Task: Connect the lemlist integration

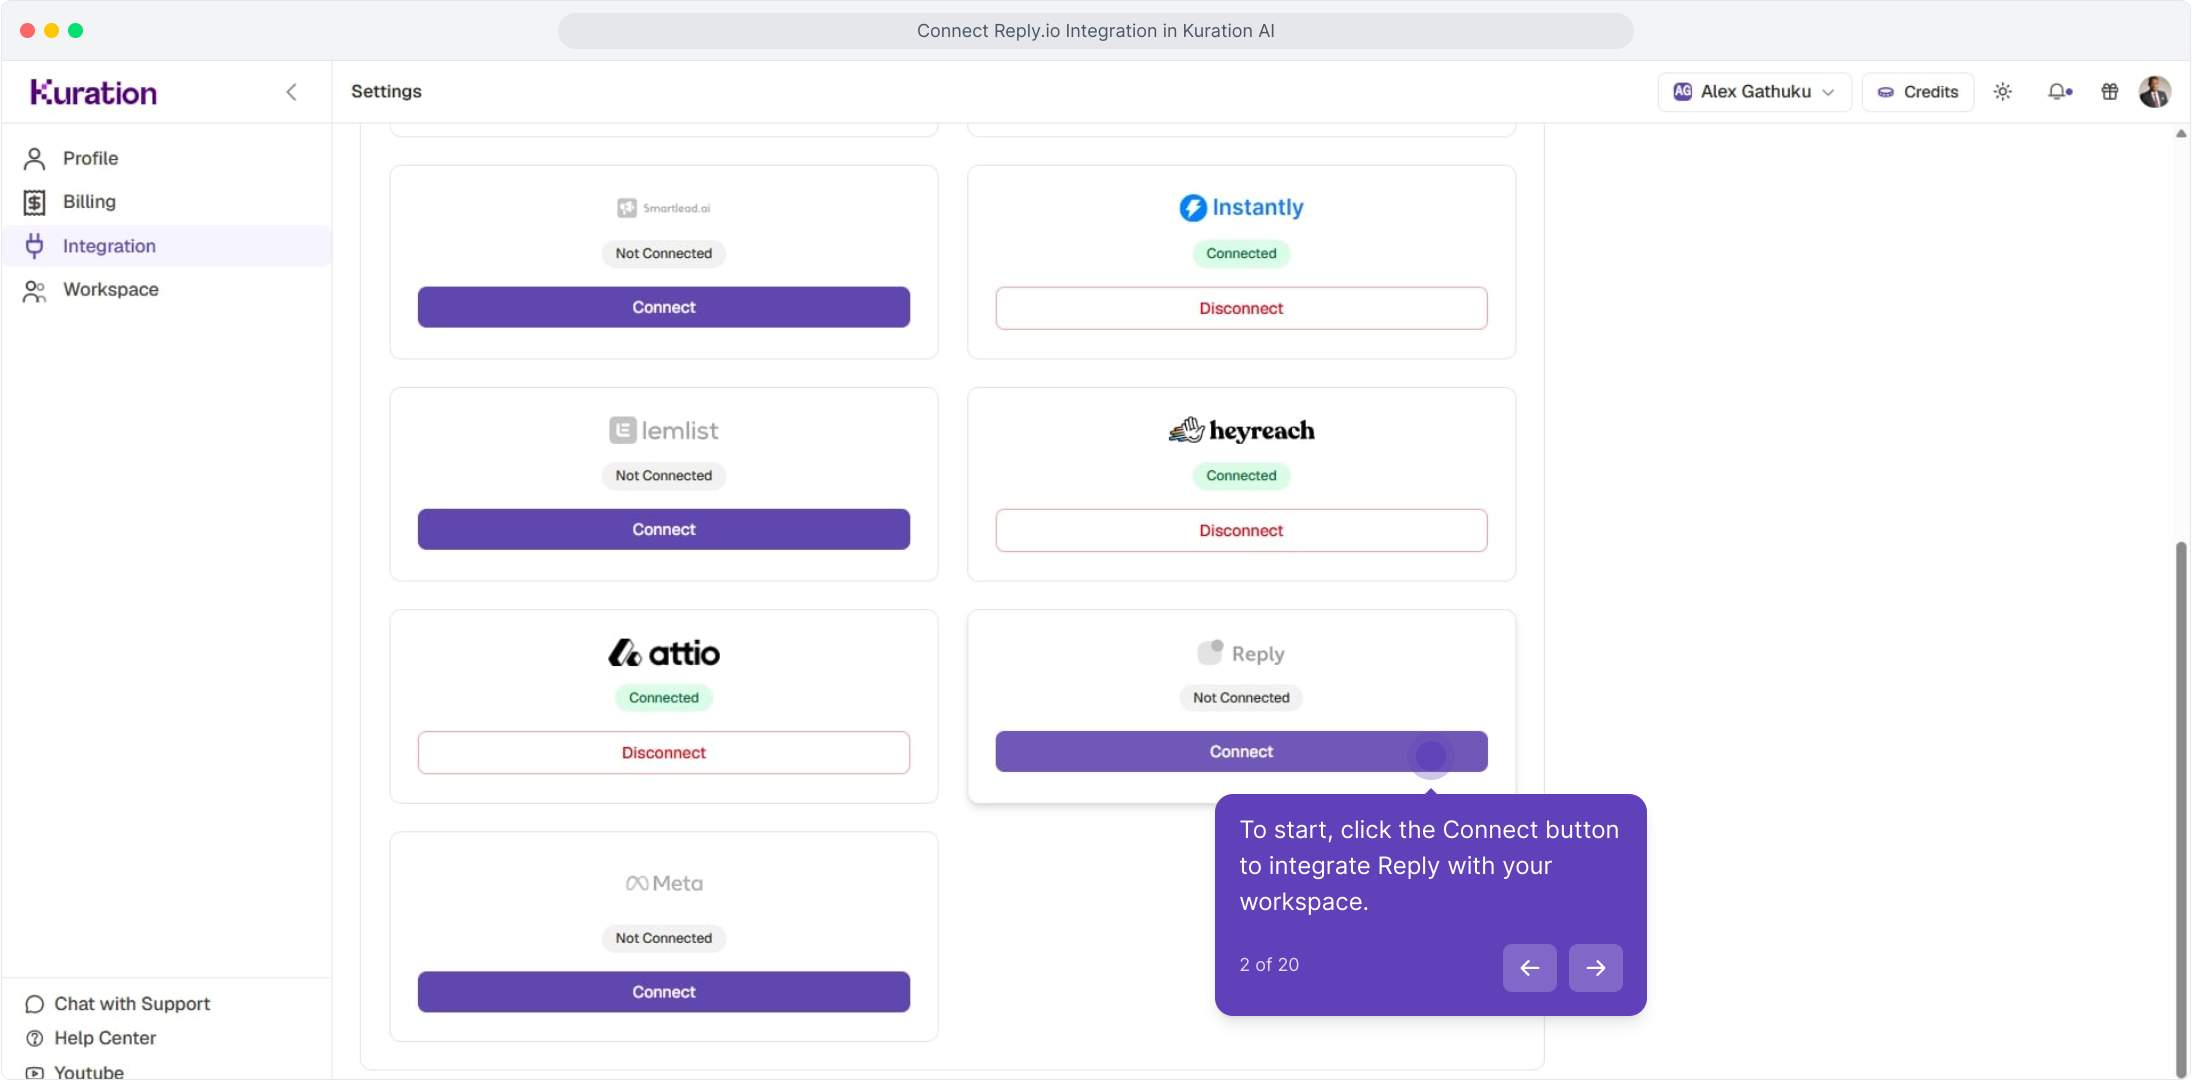Action: click(664, 529)
